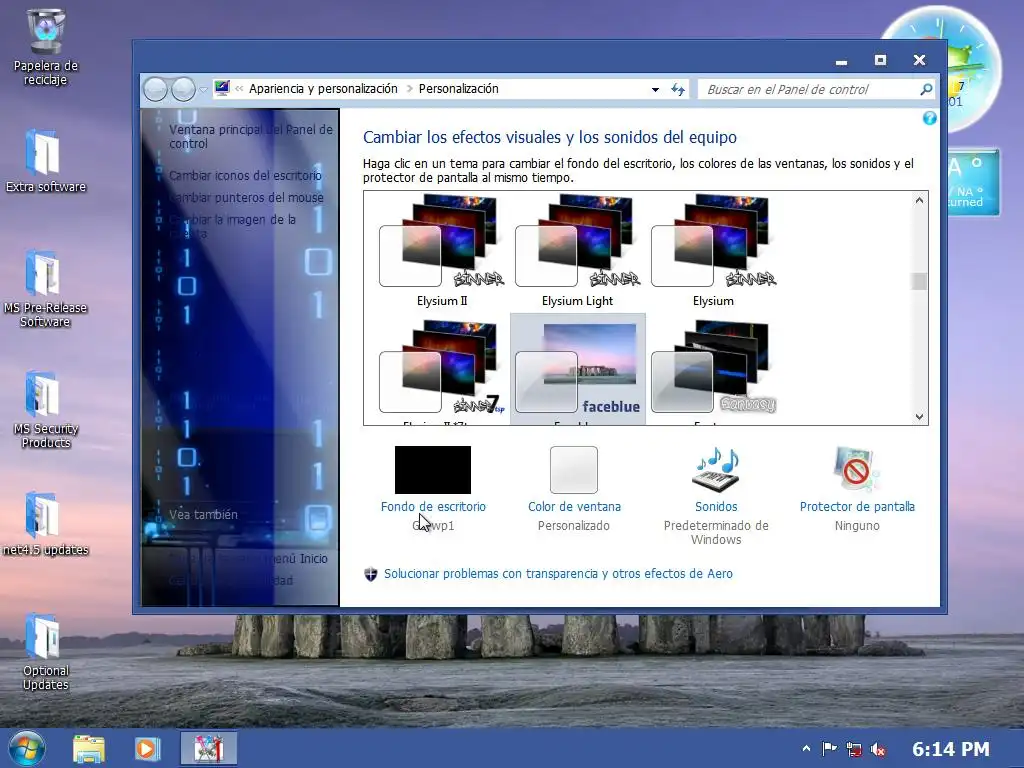Select the Elysium theme

[713, 251]
